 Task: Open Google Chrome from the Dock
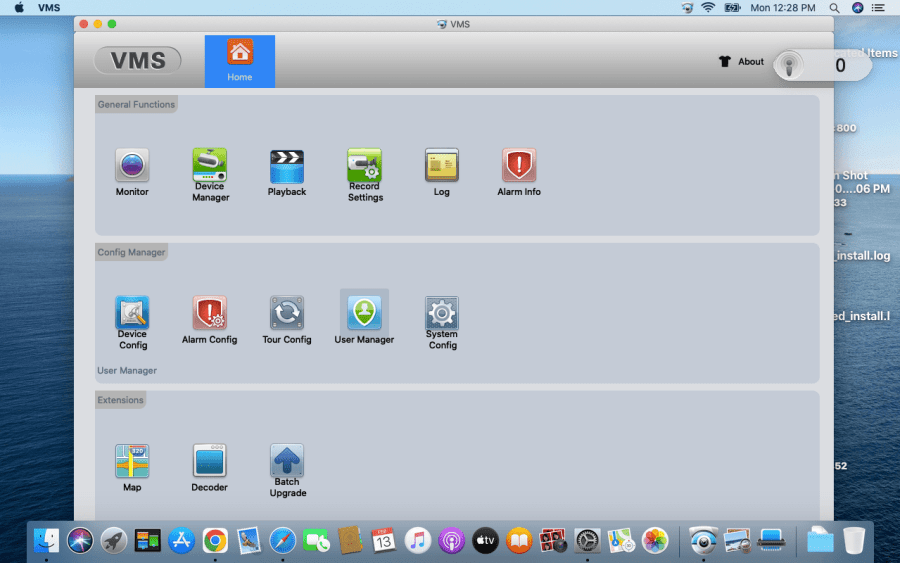point(215,541)
